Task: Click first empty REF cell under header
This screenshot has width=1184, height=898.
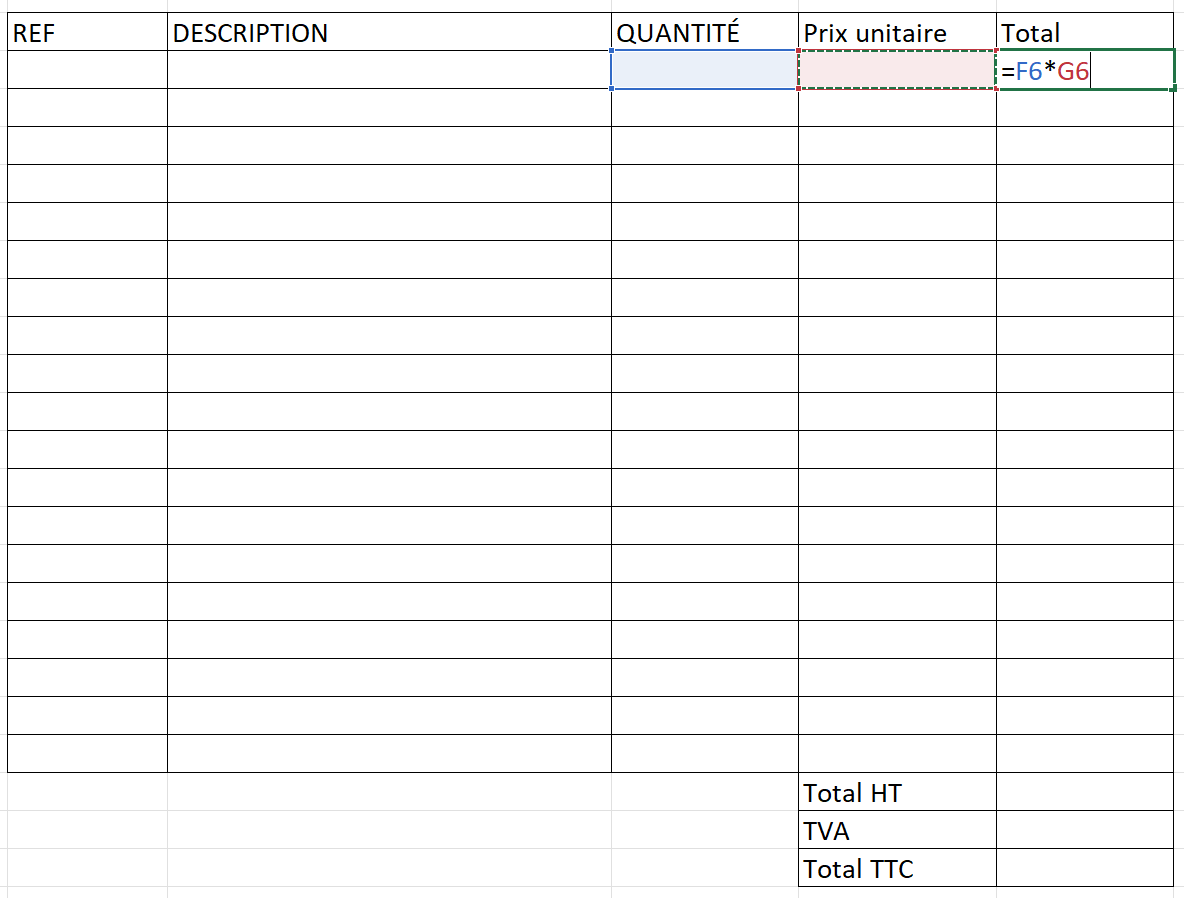Action: coord(87,70)
